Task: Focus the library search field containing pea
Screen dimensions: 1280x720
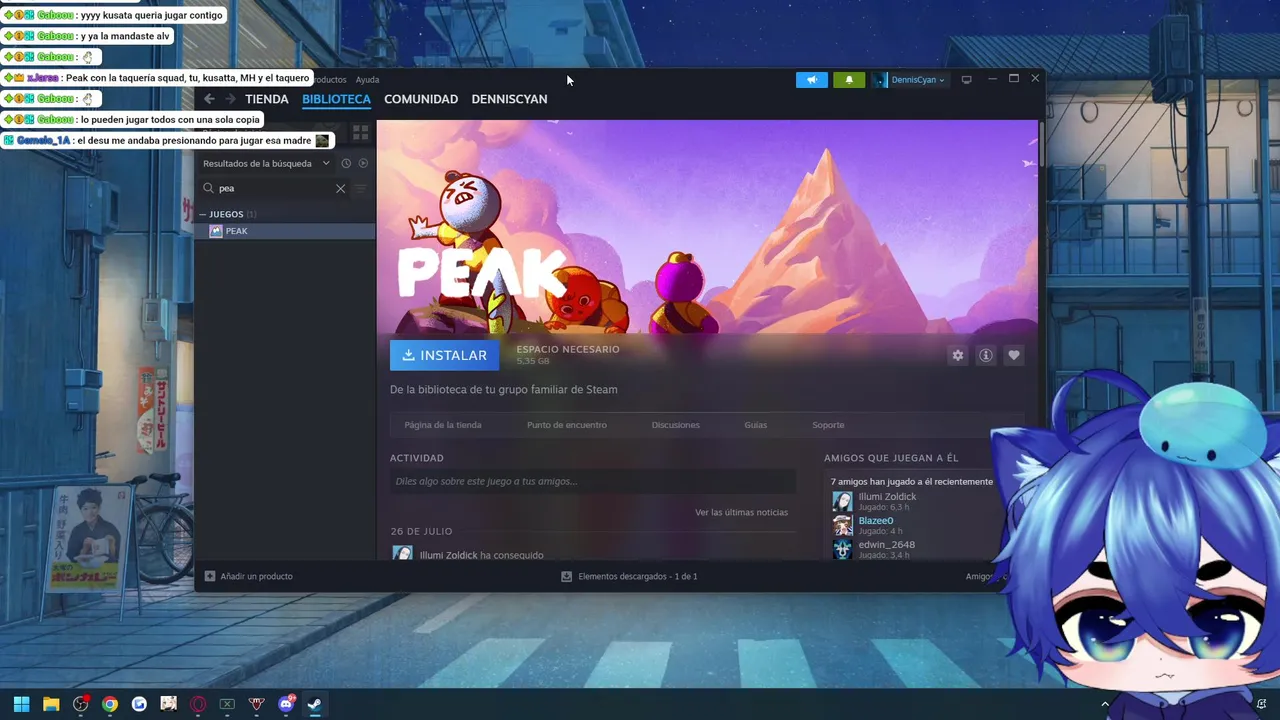Action: pos(275,188)
